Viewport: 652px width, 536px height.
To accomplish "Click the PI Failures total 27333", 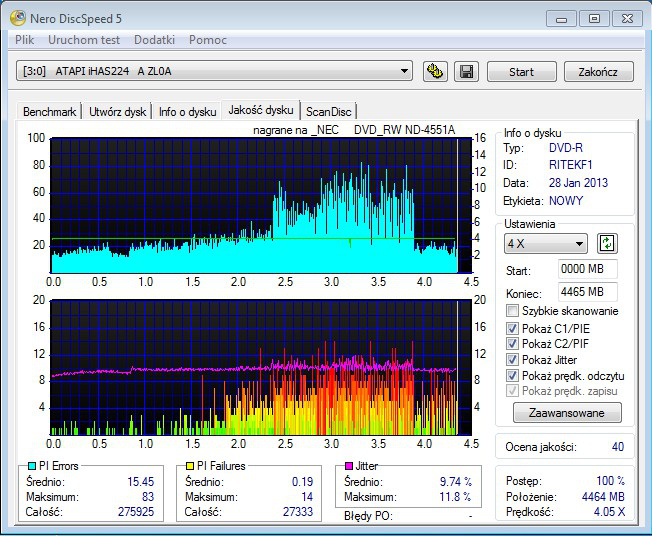I will 298,511.
